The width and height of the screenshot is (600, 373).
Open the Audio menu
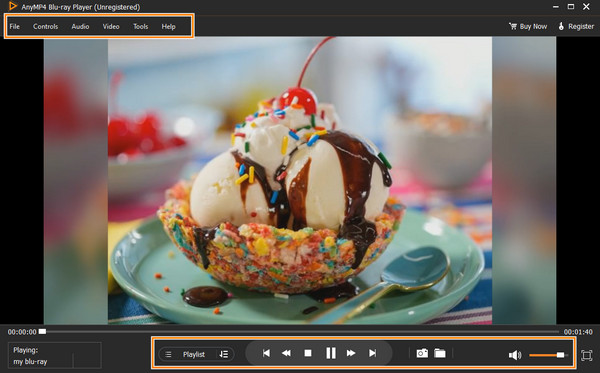coord(80,26)
